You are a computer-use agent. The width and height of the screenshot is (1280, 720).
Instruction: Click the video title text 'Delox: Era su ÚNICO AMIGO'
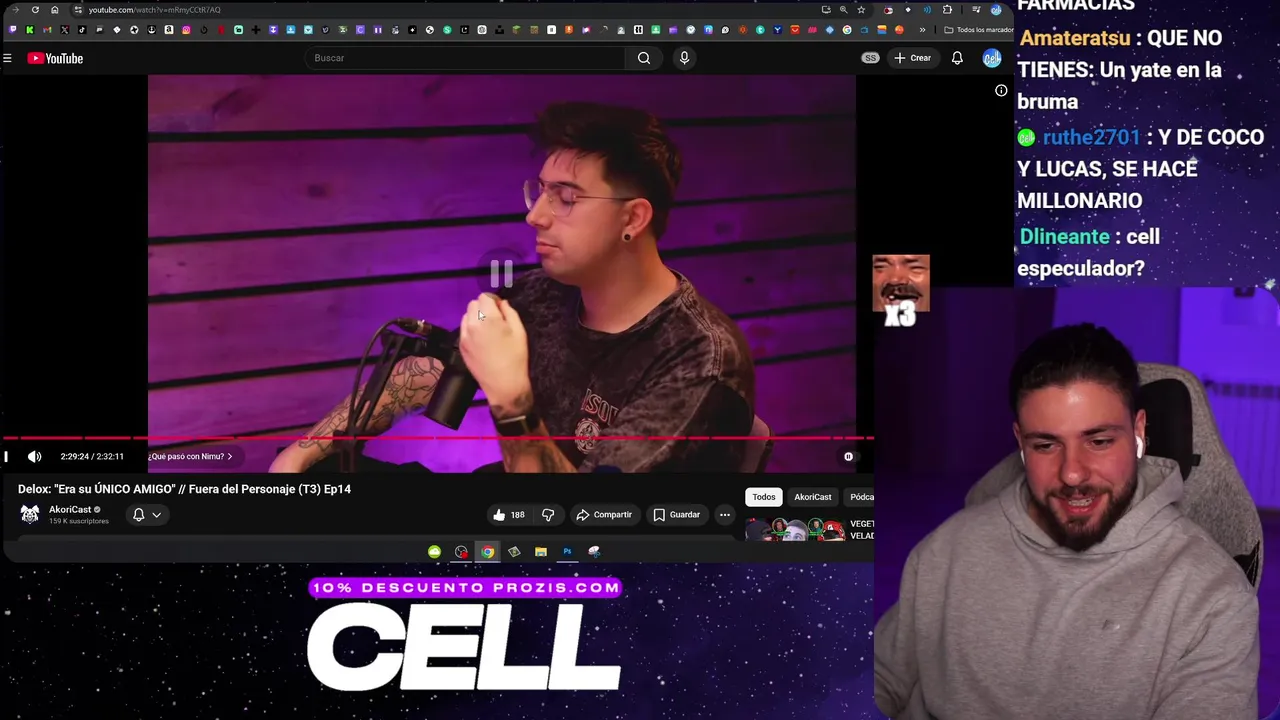pos(184,489)
